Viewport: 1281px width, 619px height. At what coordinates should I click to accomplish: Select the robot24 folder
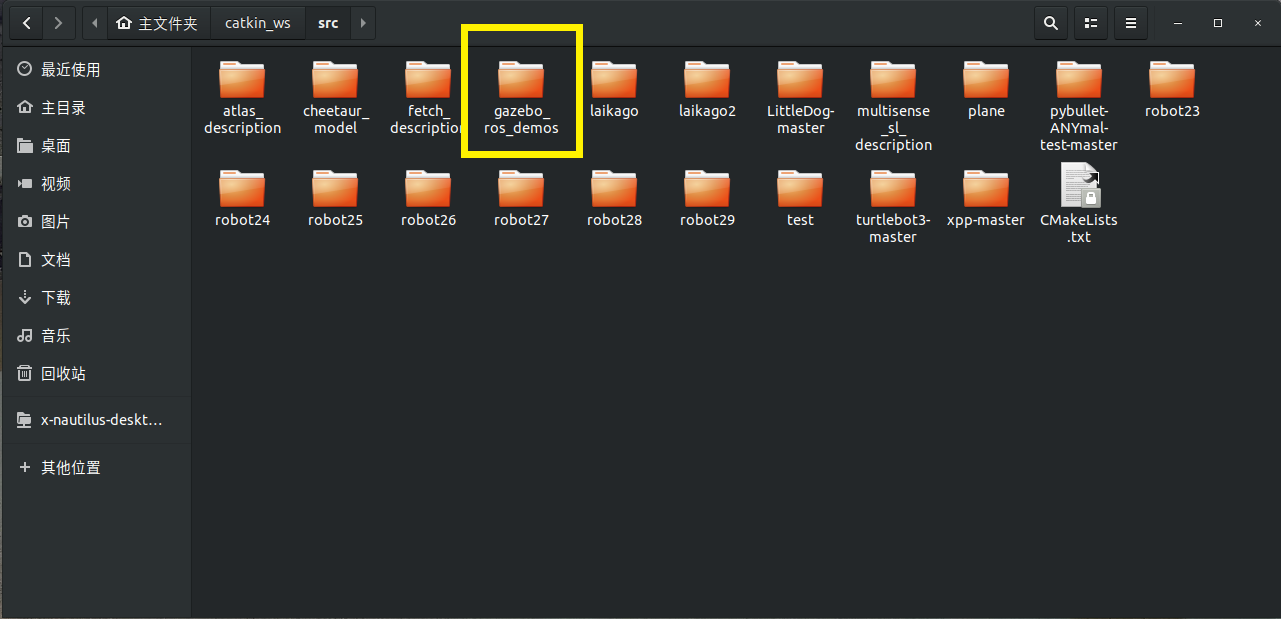tap(242, 198)
